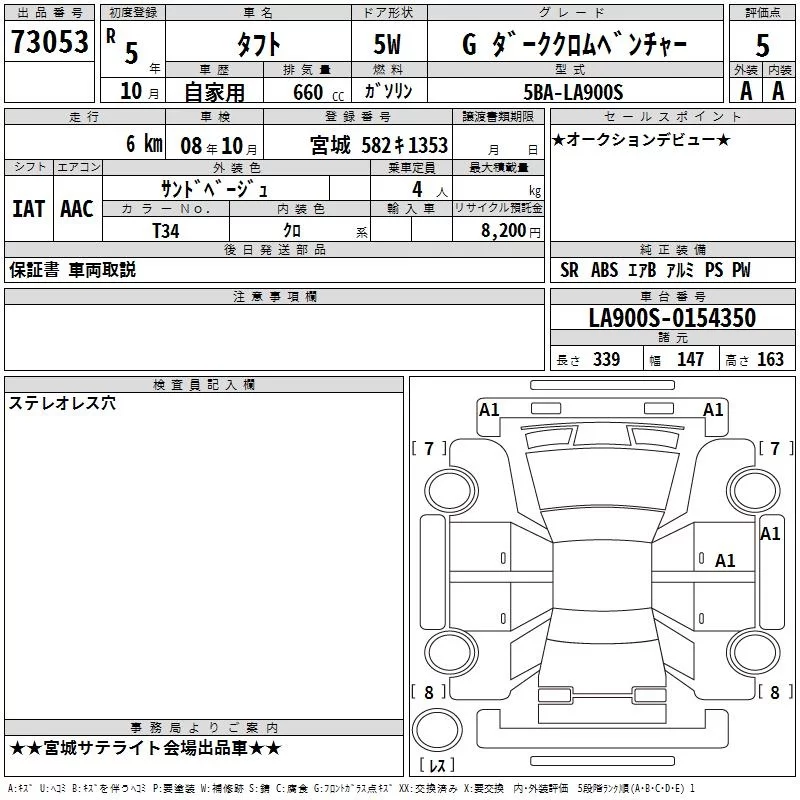Click the PS equipment code
The width and height of the screenshot is (800, 800).
click(714, 270)
